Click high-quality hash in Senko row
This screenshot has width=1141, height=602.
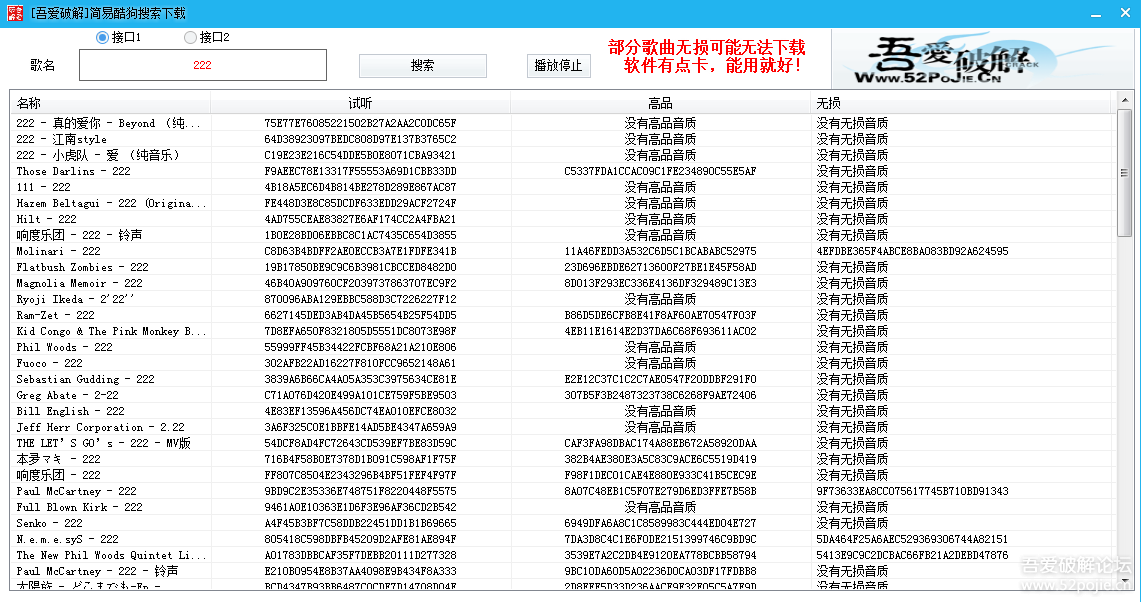(660, 523)
